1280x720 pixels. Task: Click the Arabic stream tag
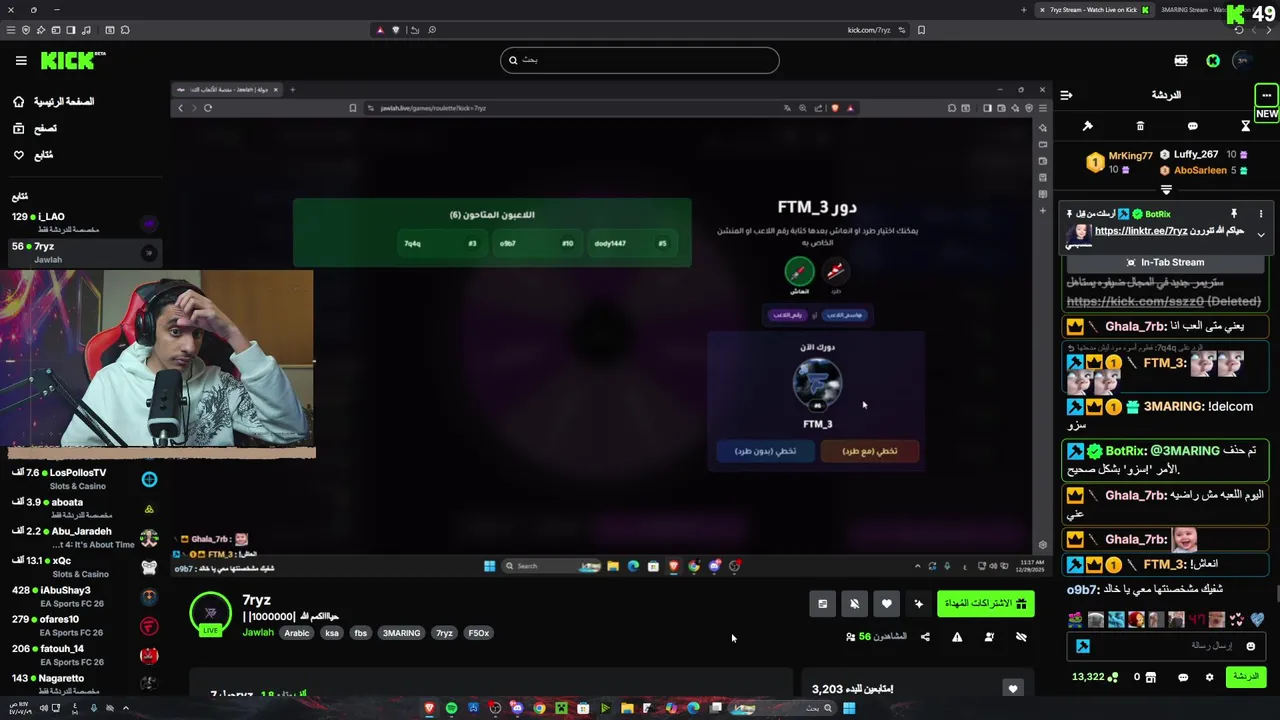(297, 633)
